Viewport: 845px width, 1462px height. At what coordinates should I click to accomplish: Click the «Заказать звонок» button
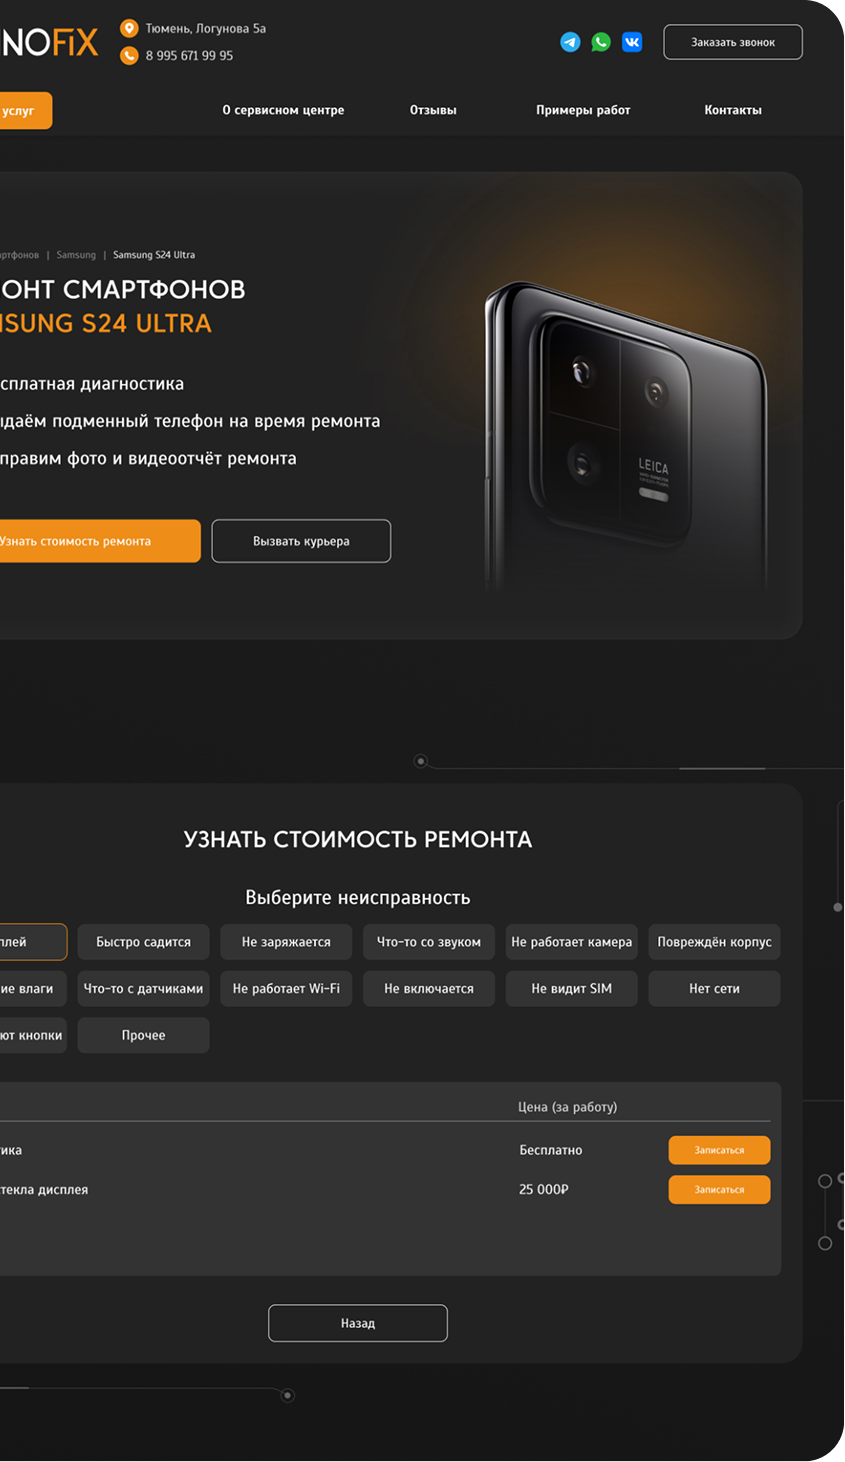click(733, 42)
